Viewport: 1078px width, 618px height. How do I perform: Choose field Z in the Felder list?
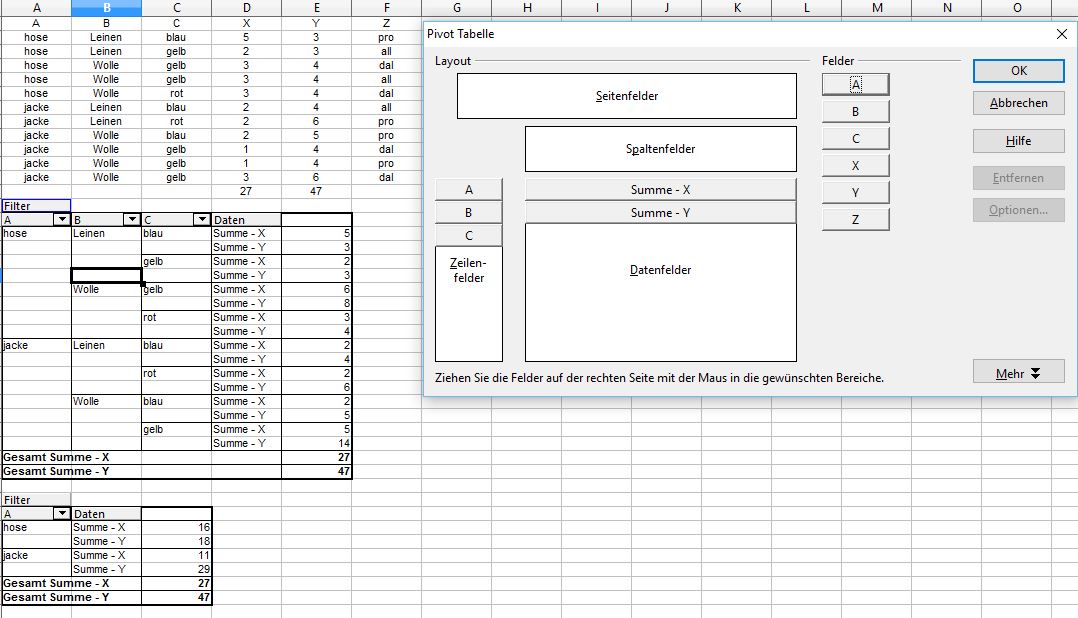855,220
